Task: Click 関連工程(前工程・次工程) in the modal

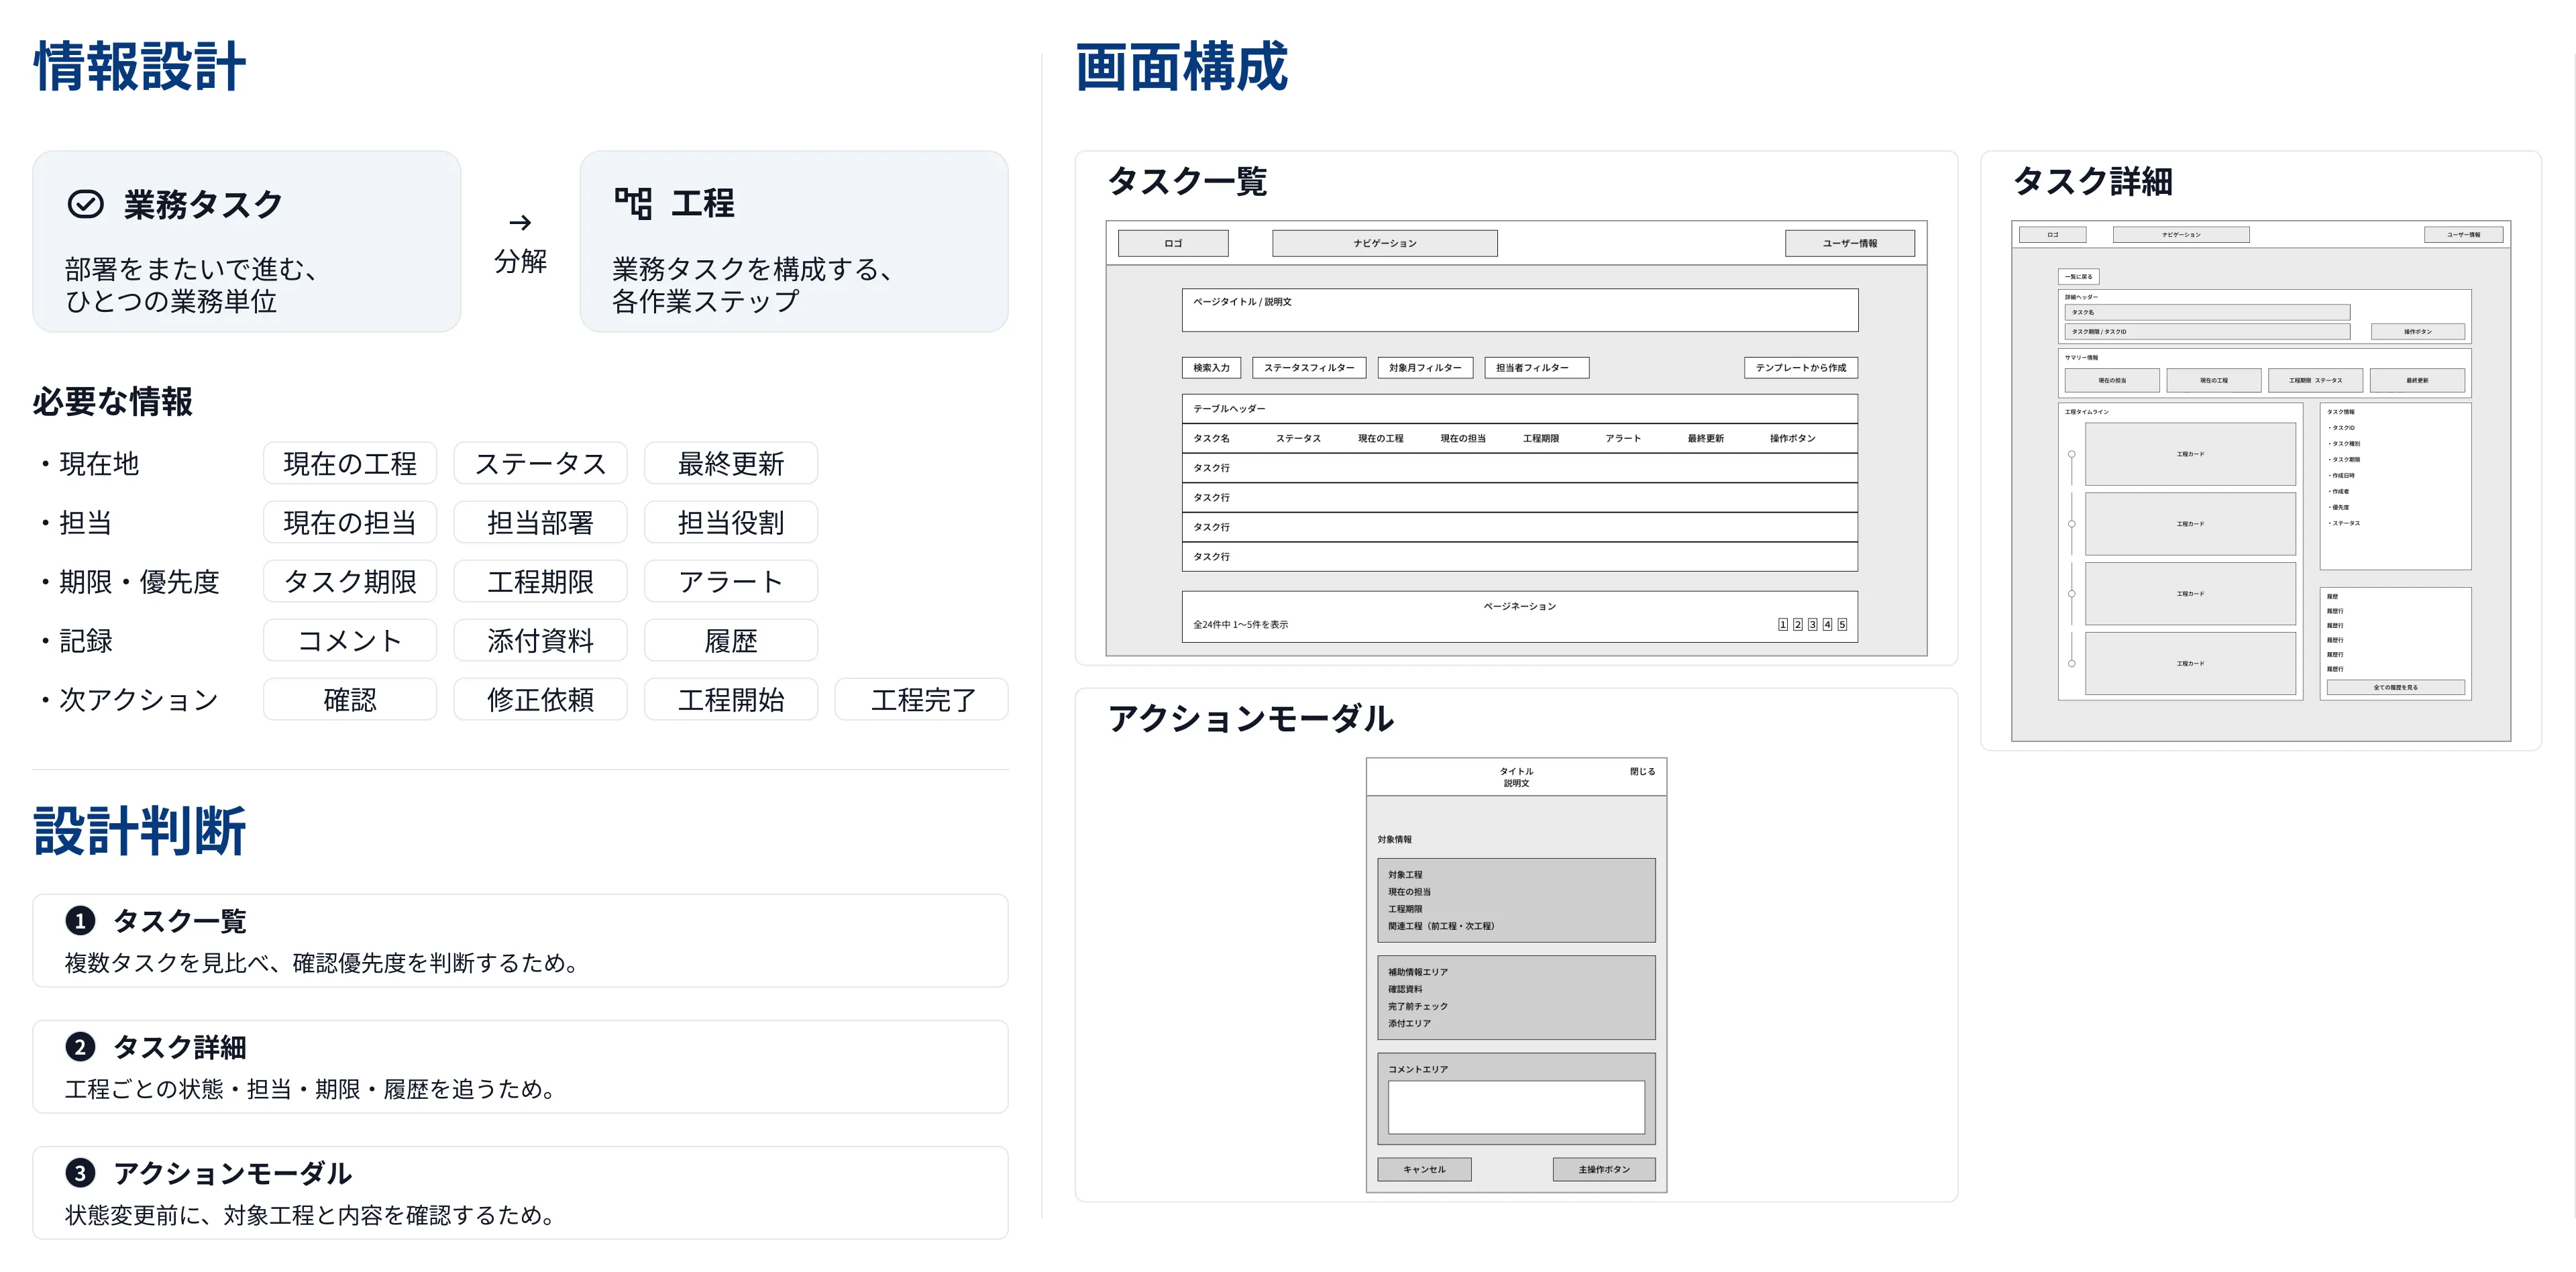Action: [x=1441, y=926]
